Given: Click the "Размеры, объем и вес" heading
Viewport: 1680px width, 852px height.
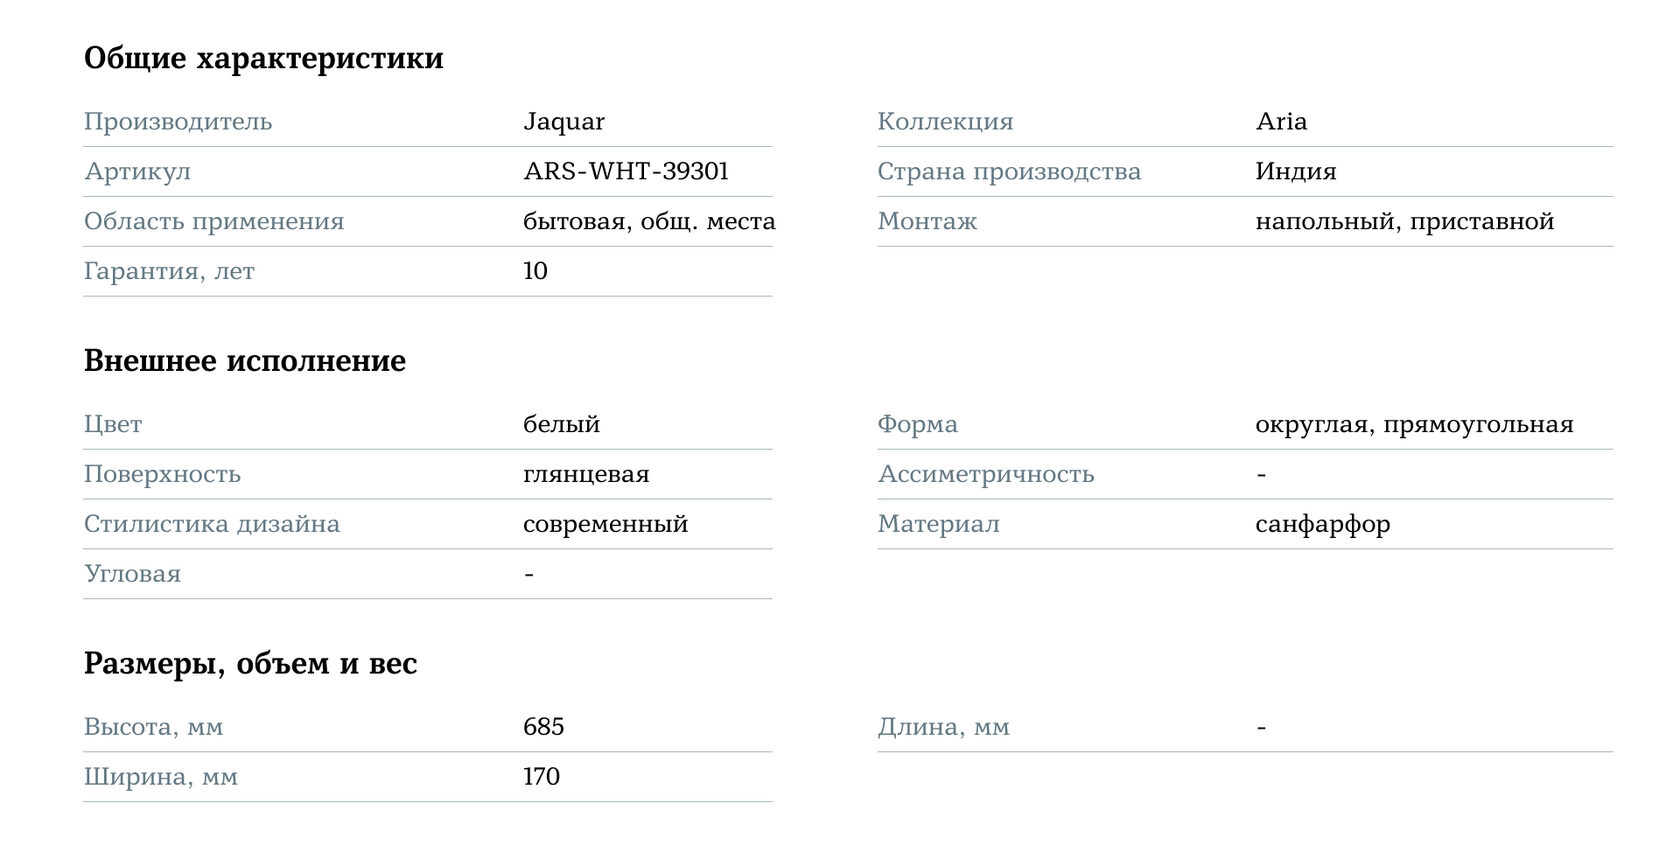Looking at the screenshot, I should (250, 664).
